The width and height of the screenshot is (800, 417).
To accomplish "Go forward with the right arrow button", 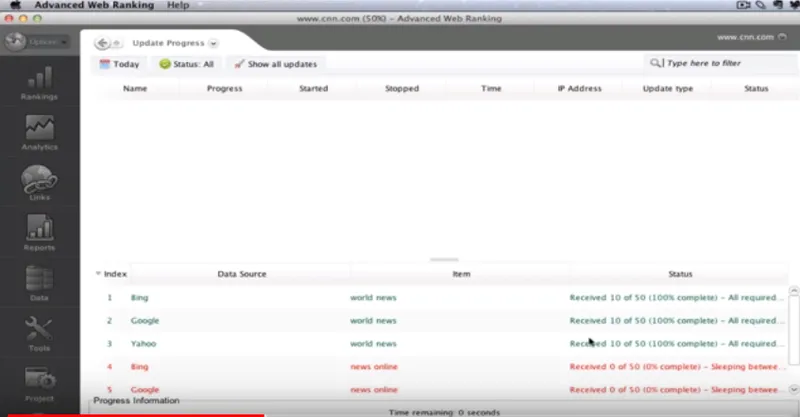I will pyautogui.click(x=116, y=43).
